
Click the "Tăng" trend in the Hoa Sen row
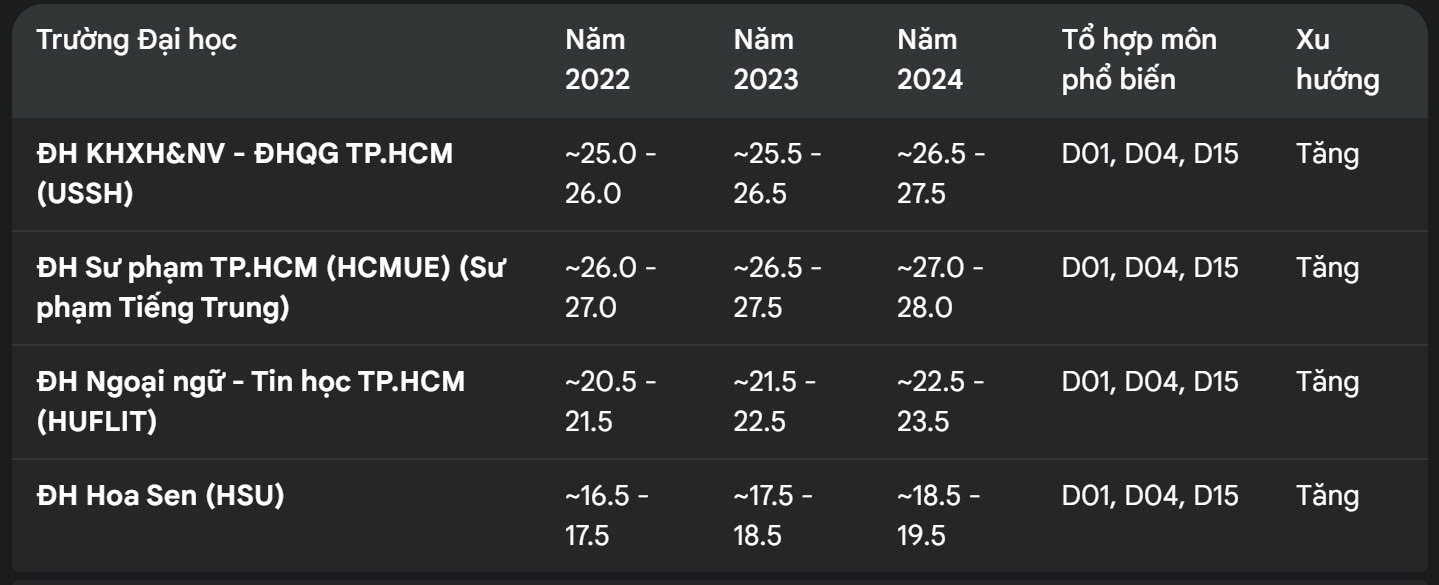[x=1328, y=496]
